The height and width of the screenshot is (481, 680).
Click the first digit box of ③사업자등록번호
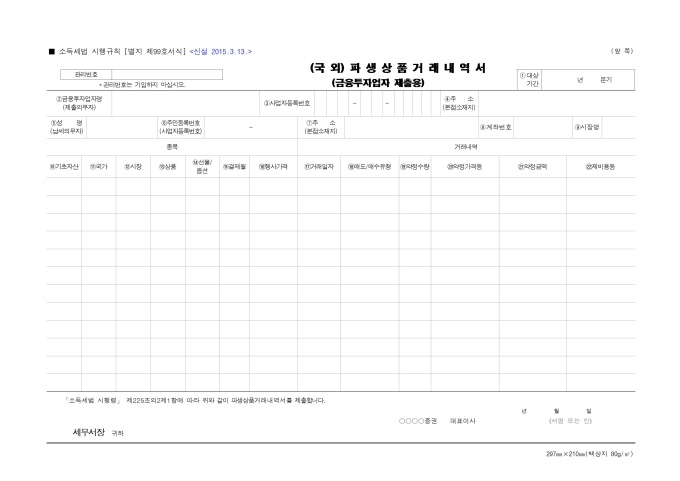click(x=320, y=104)
